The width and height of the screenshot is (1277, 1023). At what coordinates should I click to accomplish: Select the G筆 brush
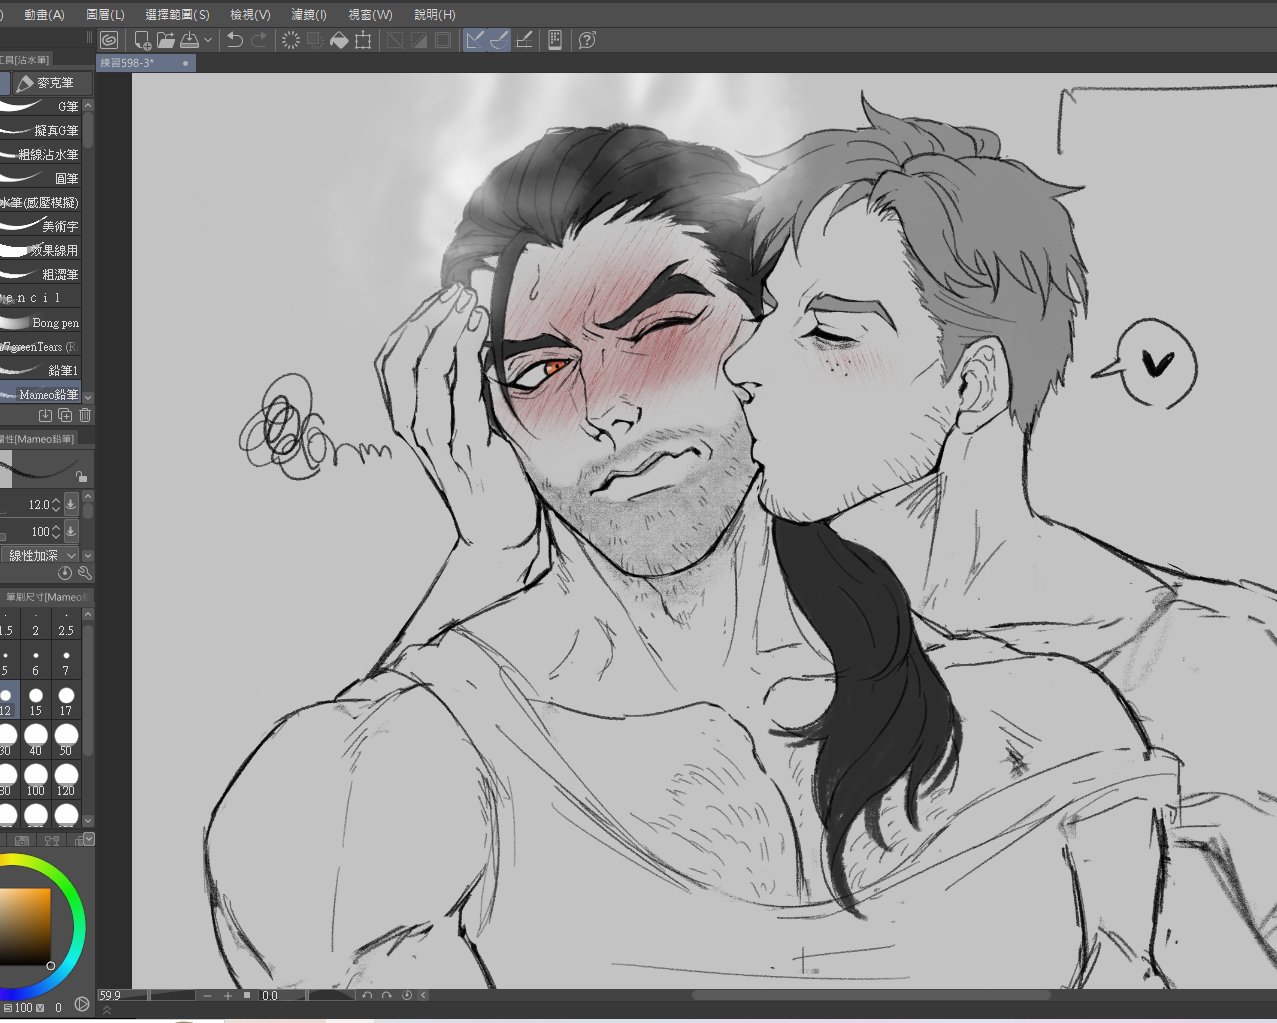pos(40,106)
